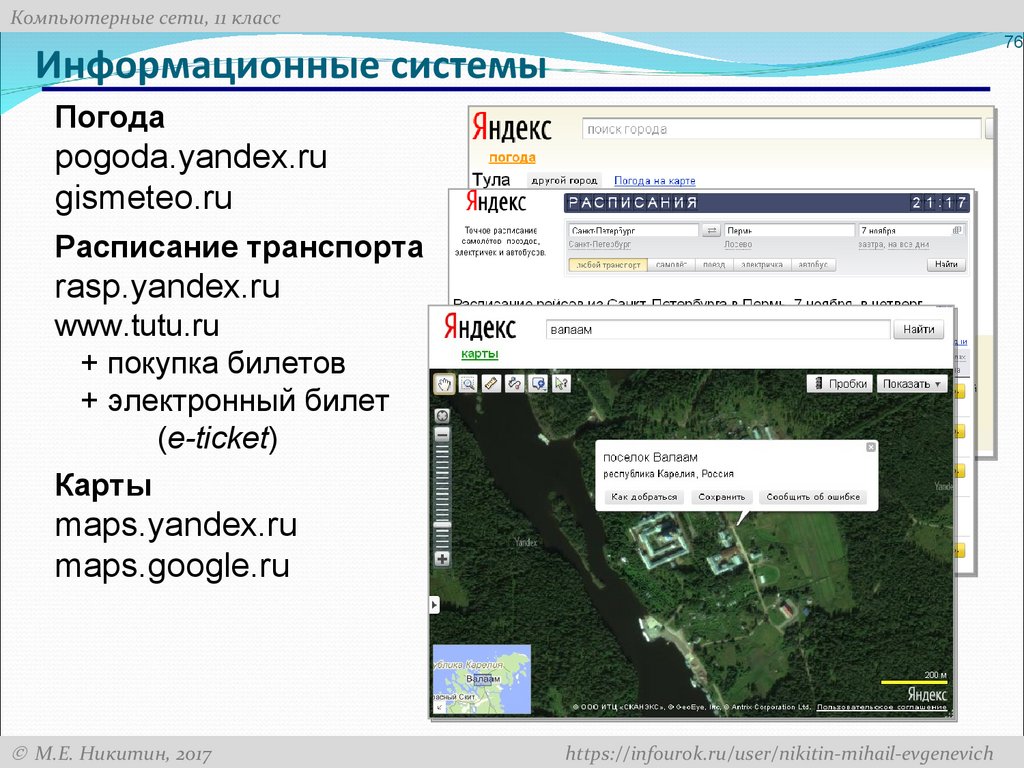Click the orange погода service link
Viewport: 1024px width, 768px height.
pyautogui.click(x=512, y=157)
